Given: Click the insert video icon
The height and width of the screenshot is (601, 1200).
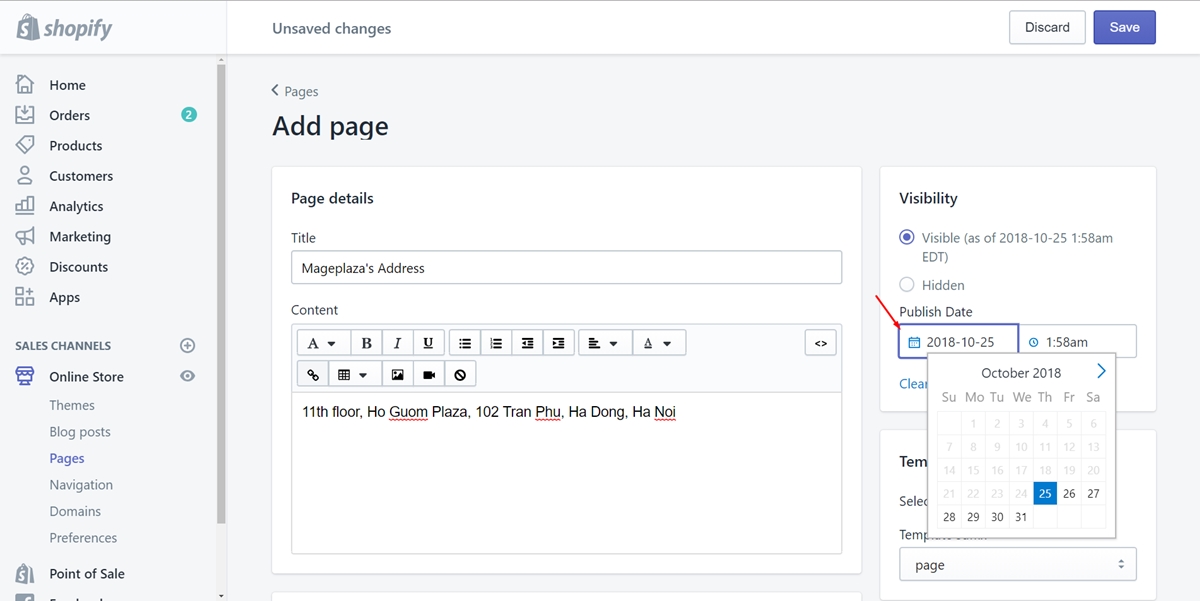Looking at the screenshot, I should pos(428,374).
